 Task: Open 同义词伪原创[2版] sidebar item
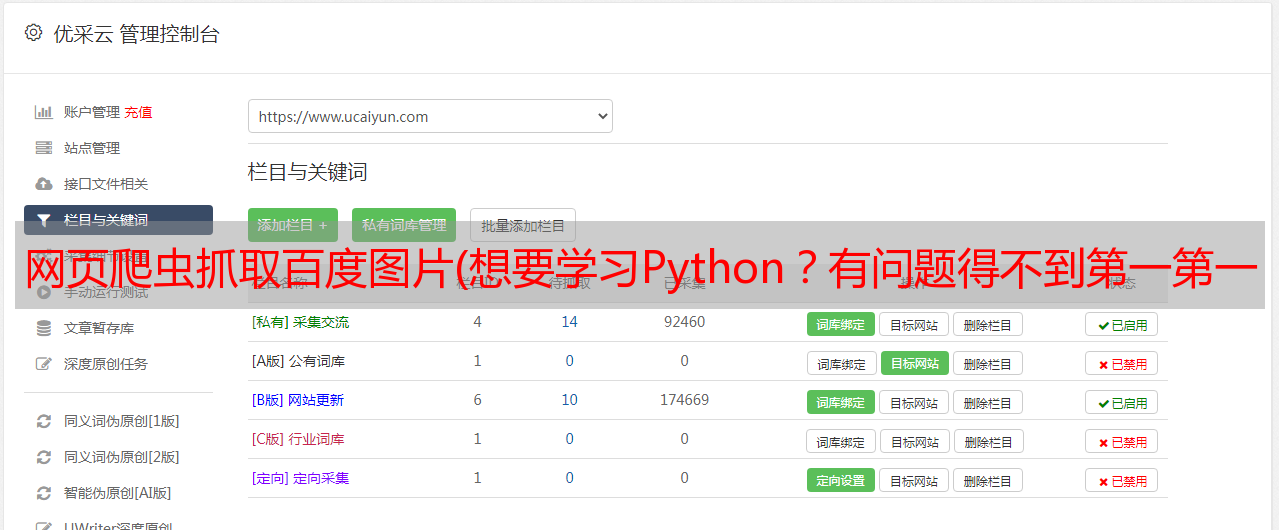tap(121, 457)
